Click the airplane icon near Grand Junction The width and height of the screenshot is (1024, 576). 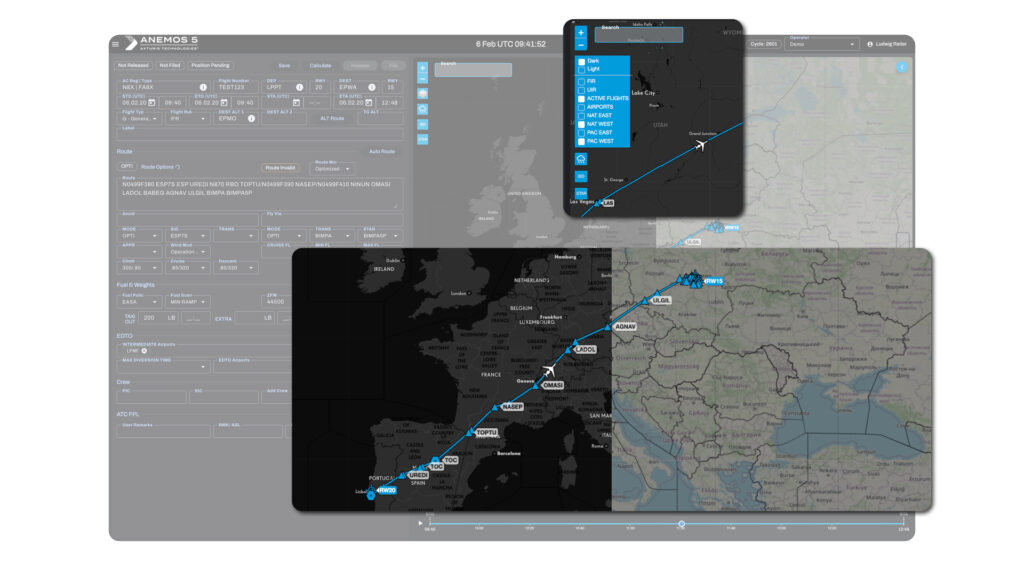point(700,146)
